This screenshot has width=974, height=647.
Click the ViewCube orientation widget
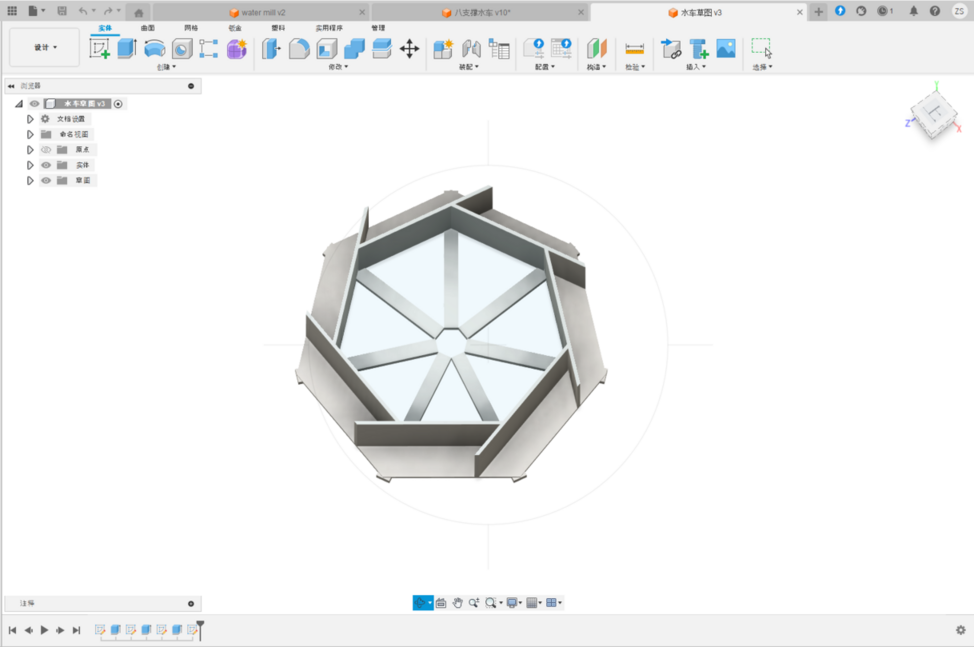(934, 115)
